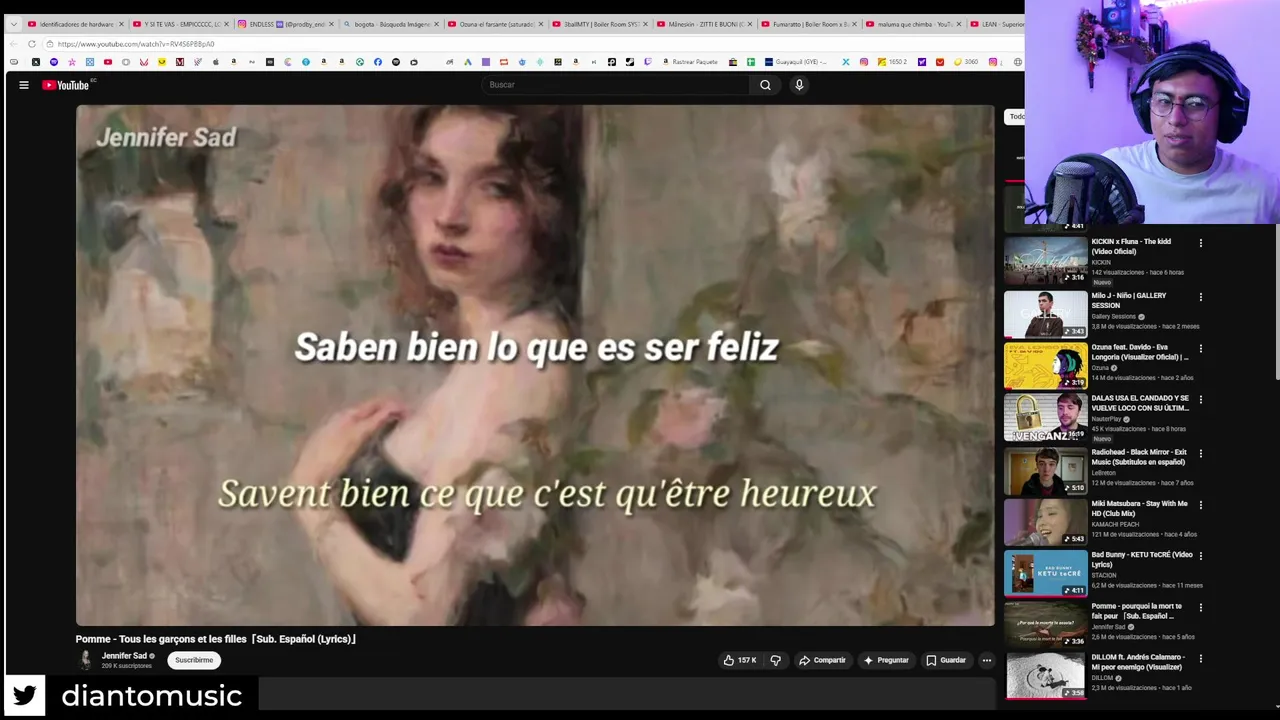Open the Jennifer Sad channel avatar
This screenshot has height=720, width=1280.
85,660
